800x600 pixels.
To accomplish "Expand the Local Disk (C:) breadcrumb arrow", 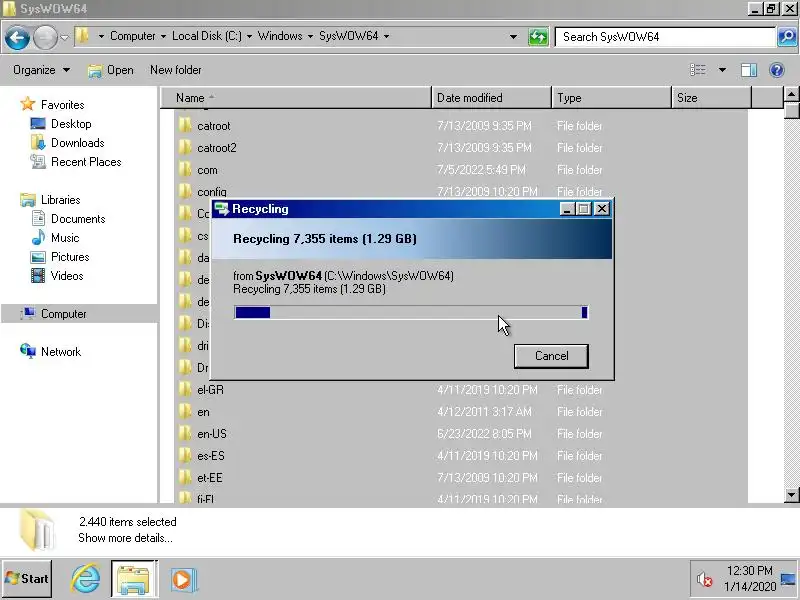I will 249,36.
